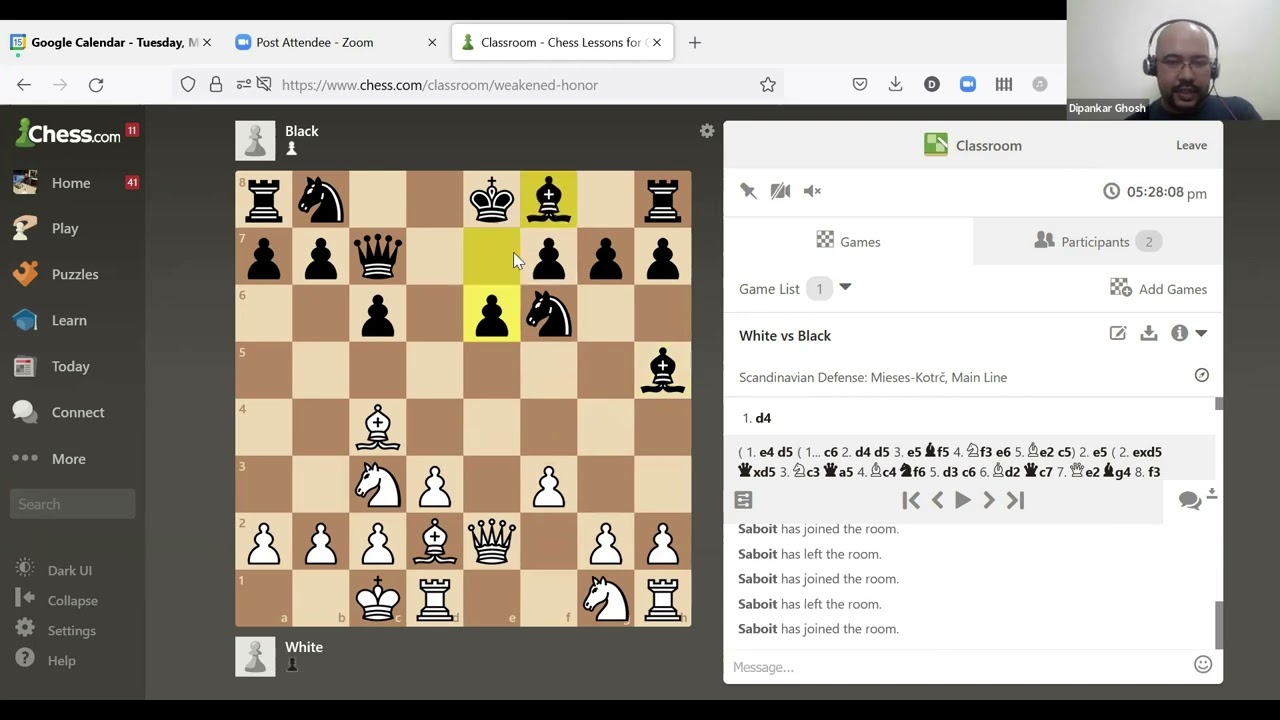Select white bishop on c4
Viewport: 1280px width, 720px height.
point(377,427)
